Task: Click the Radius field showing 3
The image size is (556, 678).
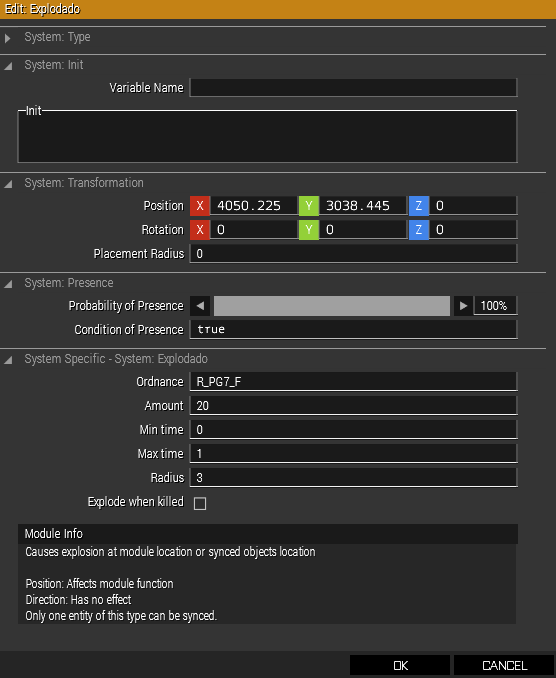Action: (x=353, y=478)
